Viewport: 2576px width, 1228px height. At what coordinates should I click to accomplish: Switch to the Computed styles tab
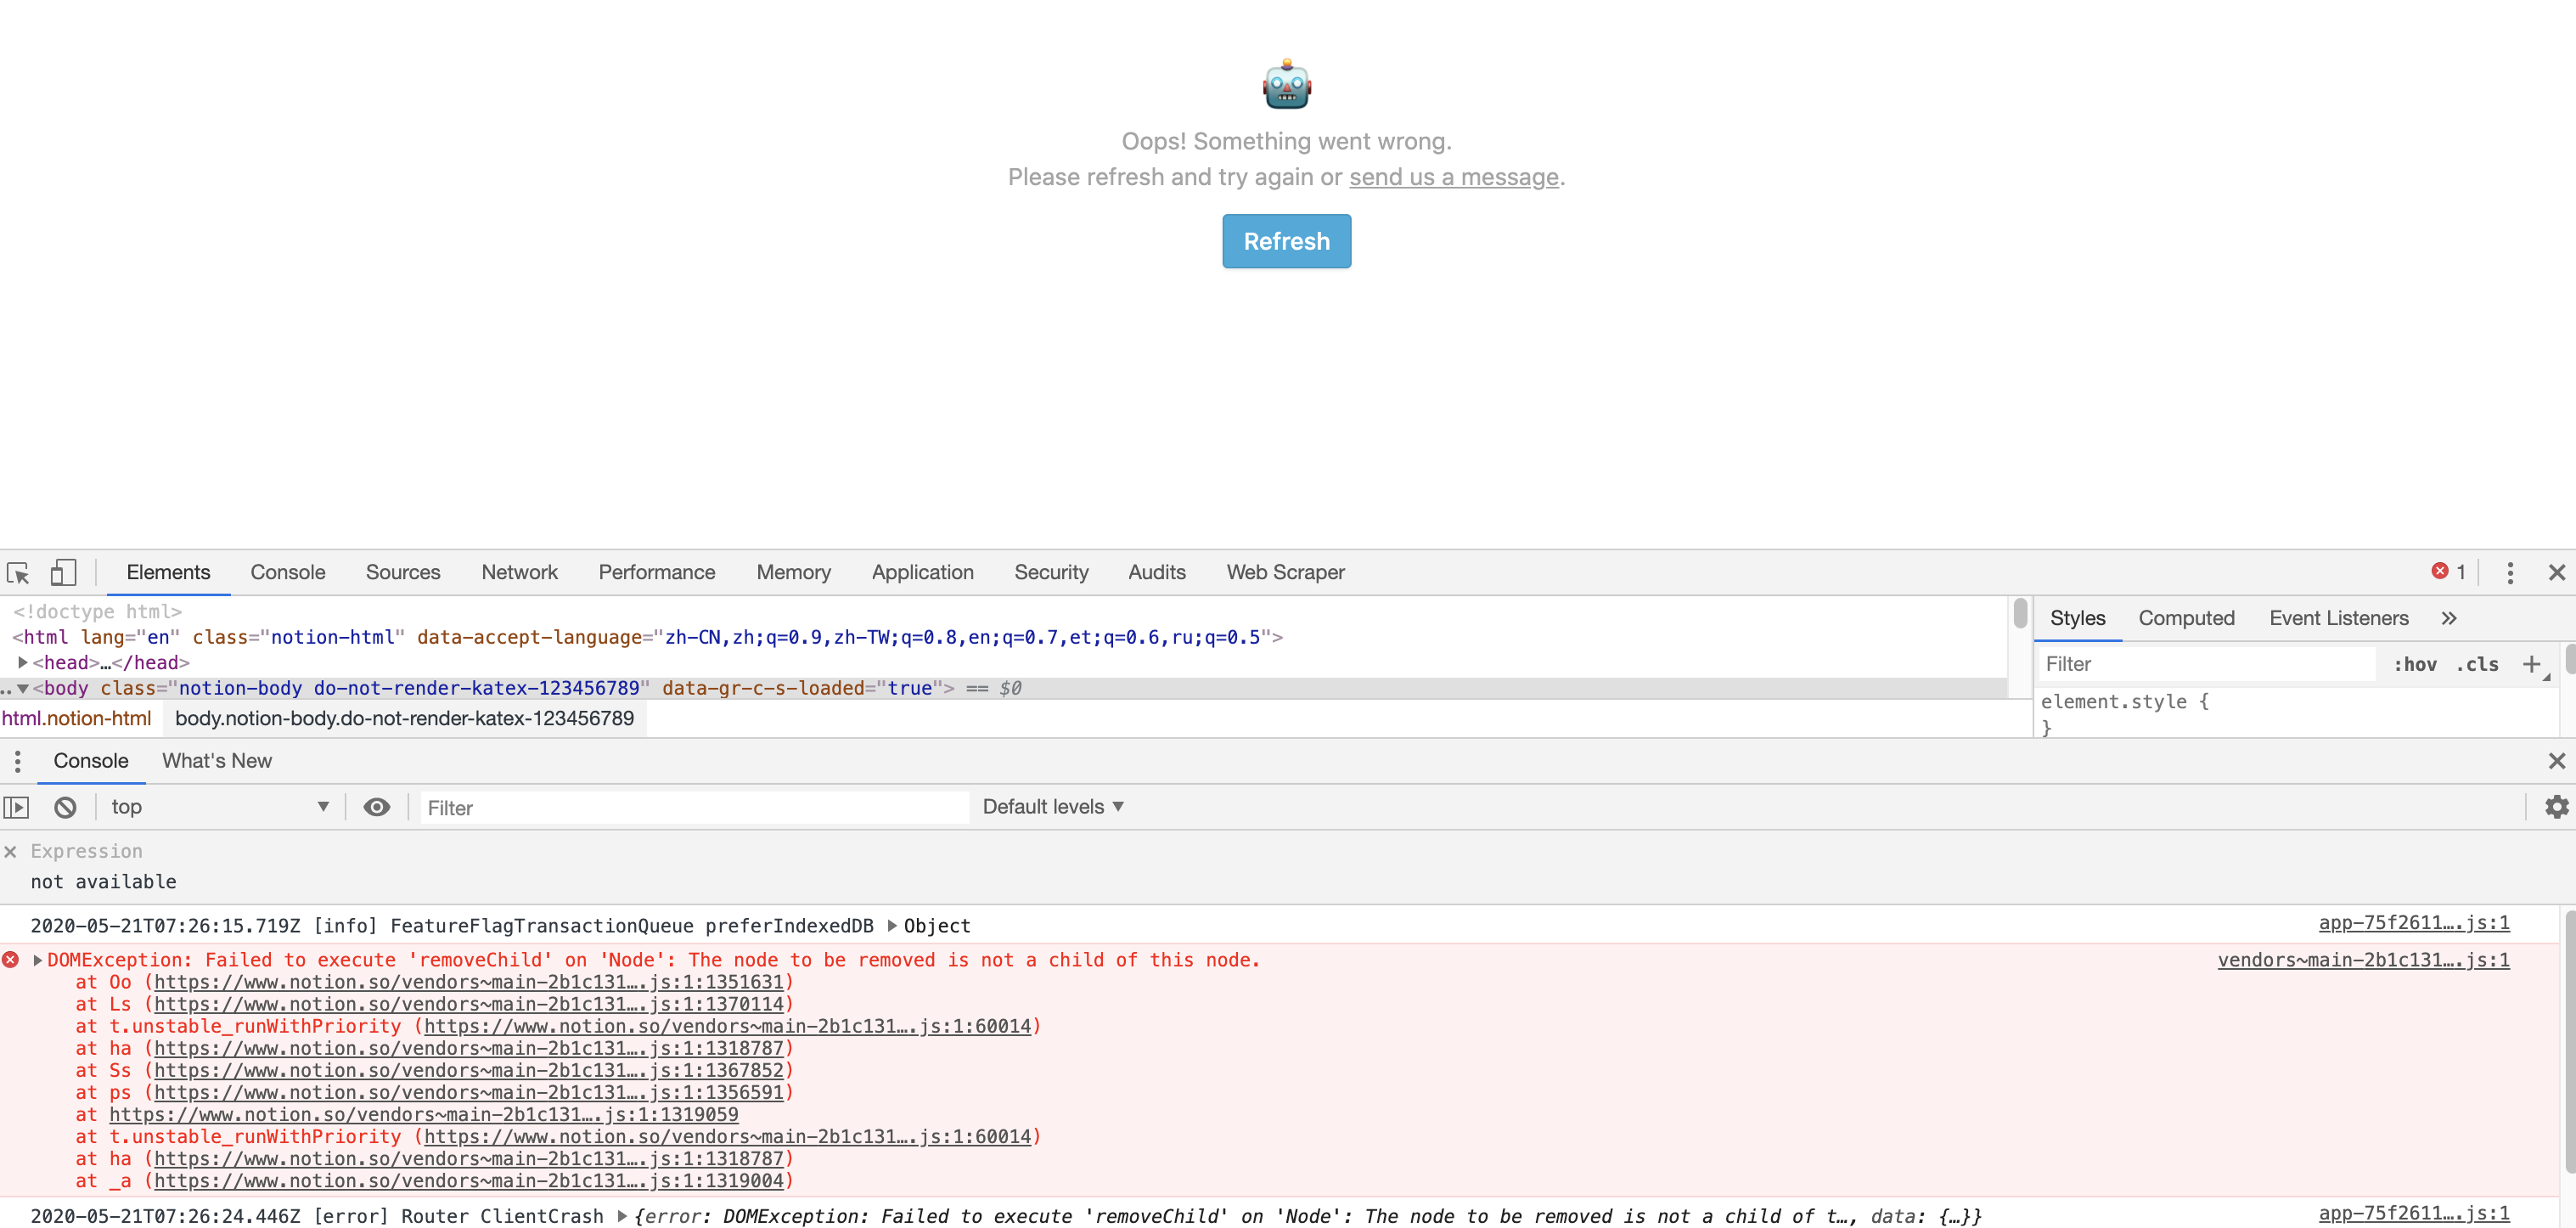tap(2186, 618)
